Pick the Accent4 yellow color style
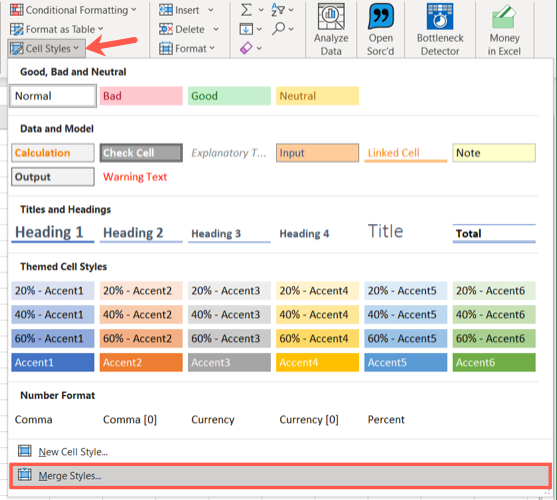The image size is (557, 500). point(317,362)
